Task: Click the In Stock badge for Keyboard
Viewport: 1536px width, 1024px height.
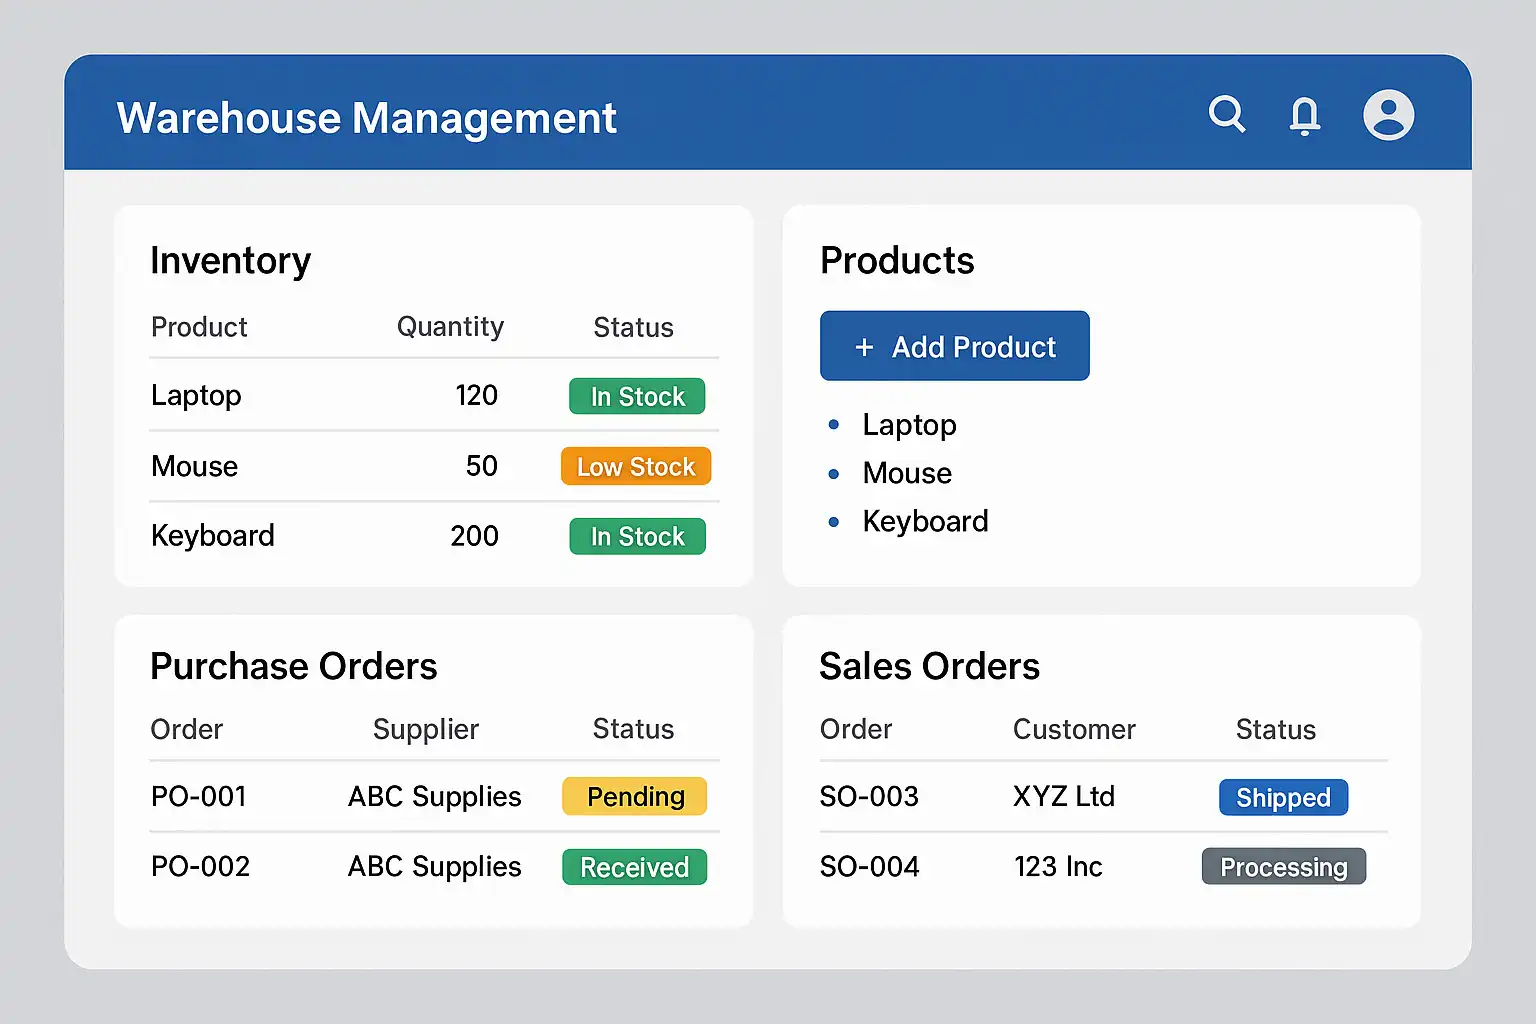Action: [x=637, y=537]
